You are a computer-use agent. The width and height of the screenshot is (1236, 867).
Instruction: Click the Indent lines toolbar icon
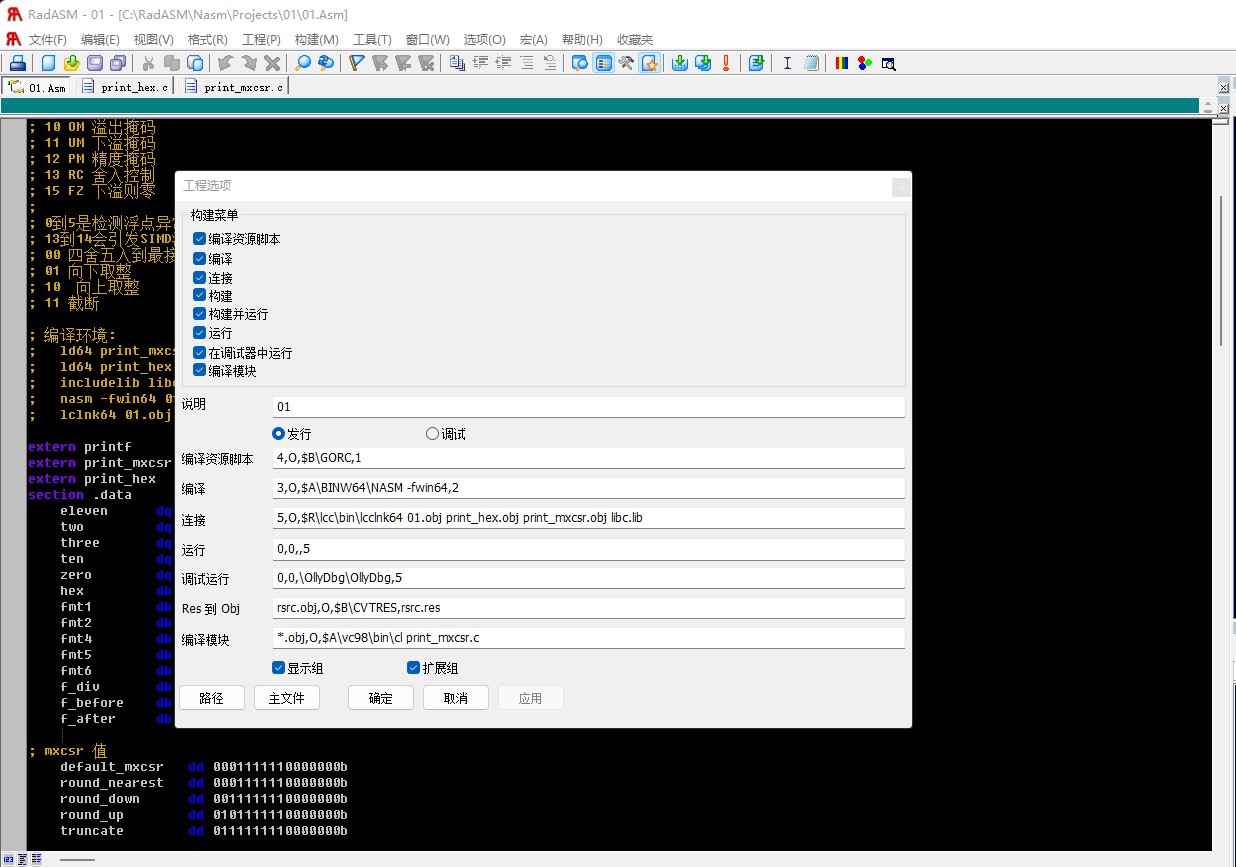[480, 63]
